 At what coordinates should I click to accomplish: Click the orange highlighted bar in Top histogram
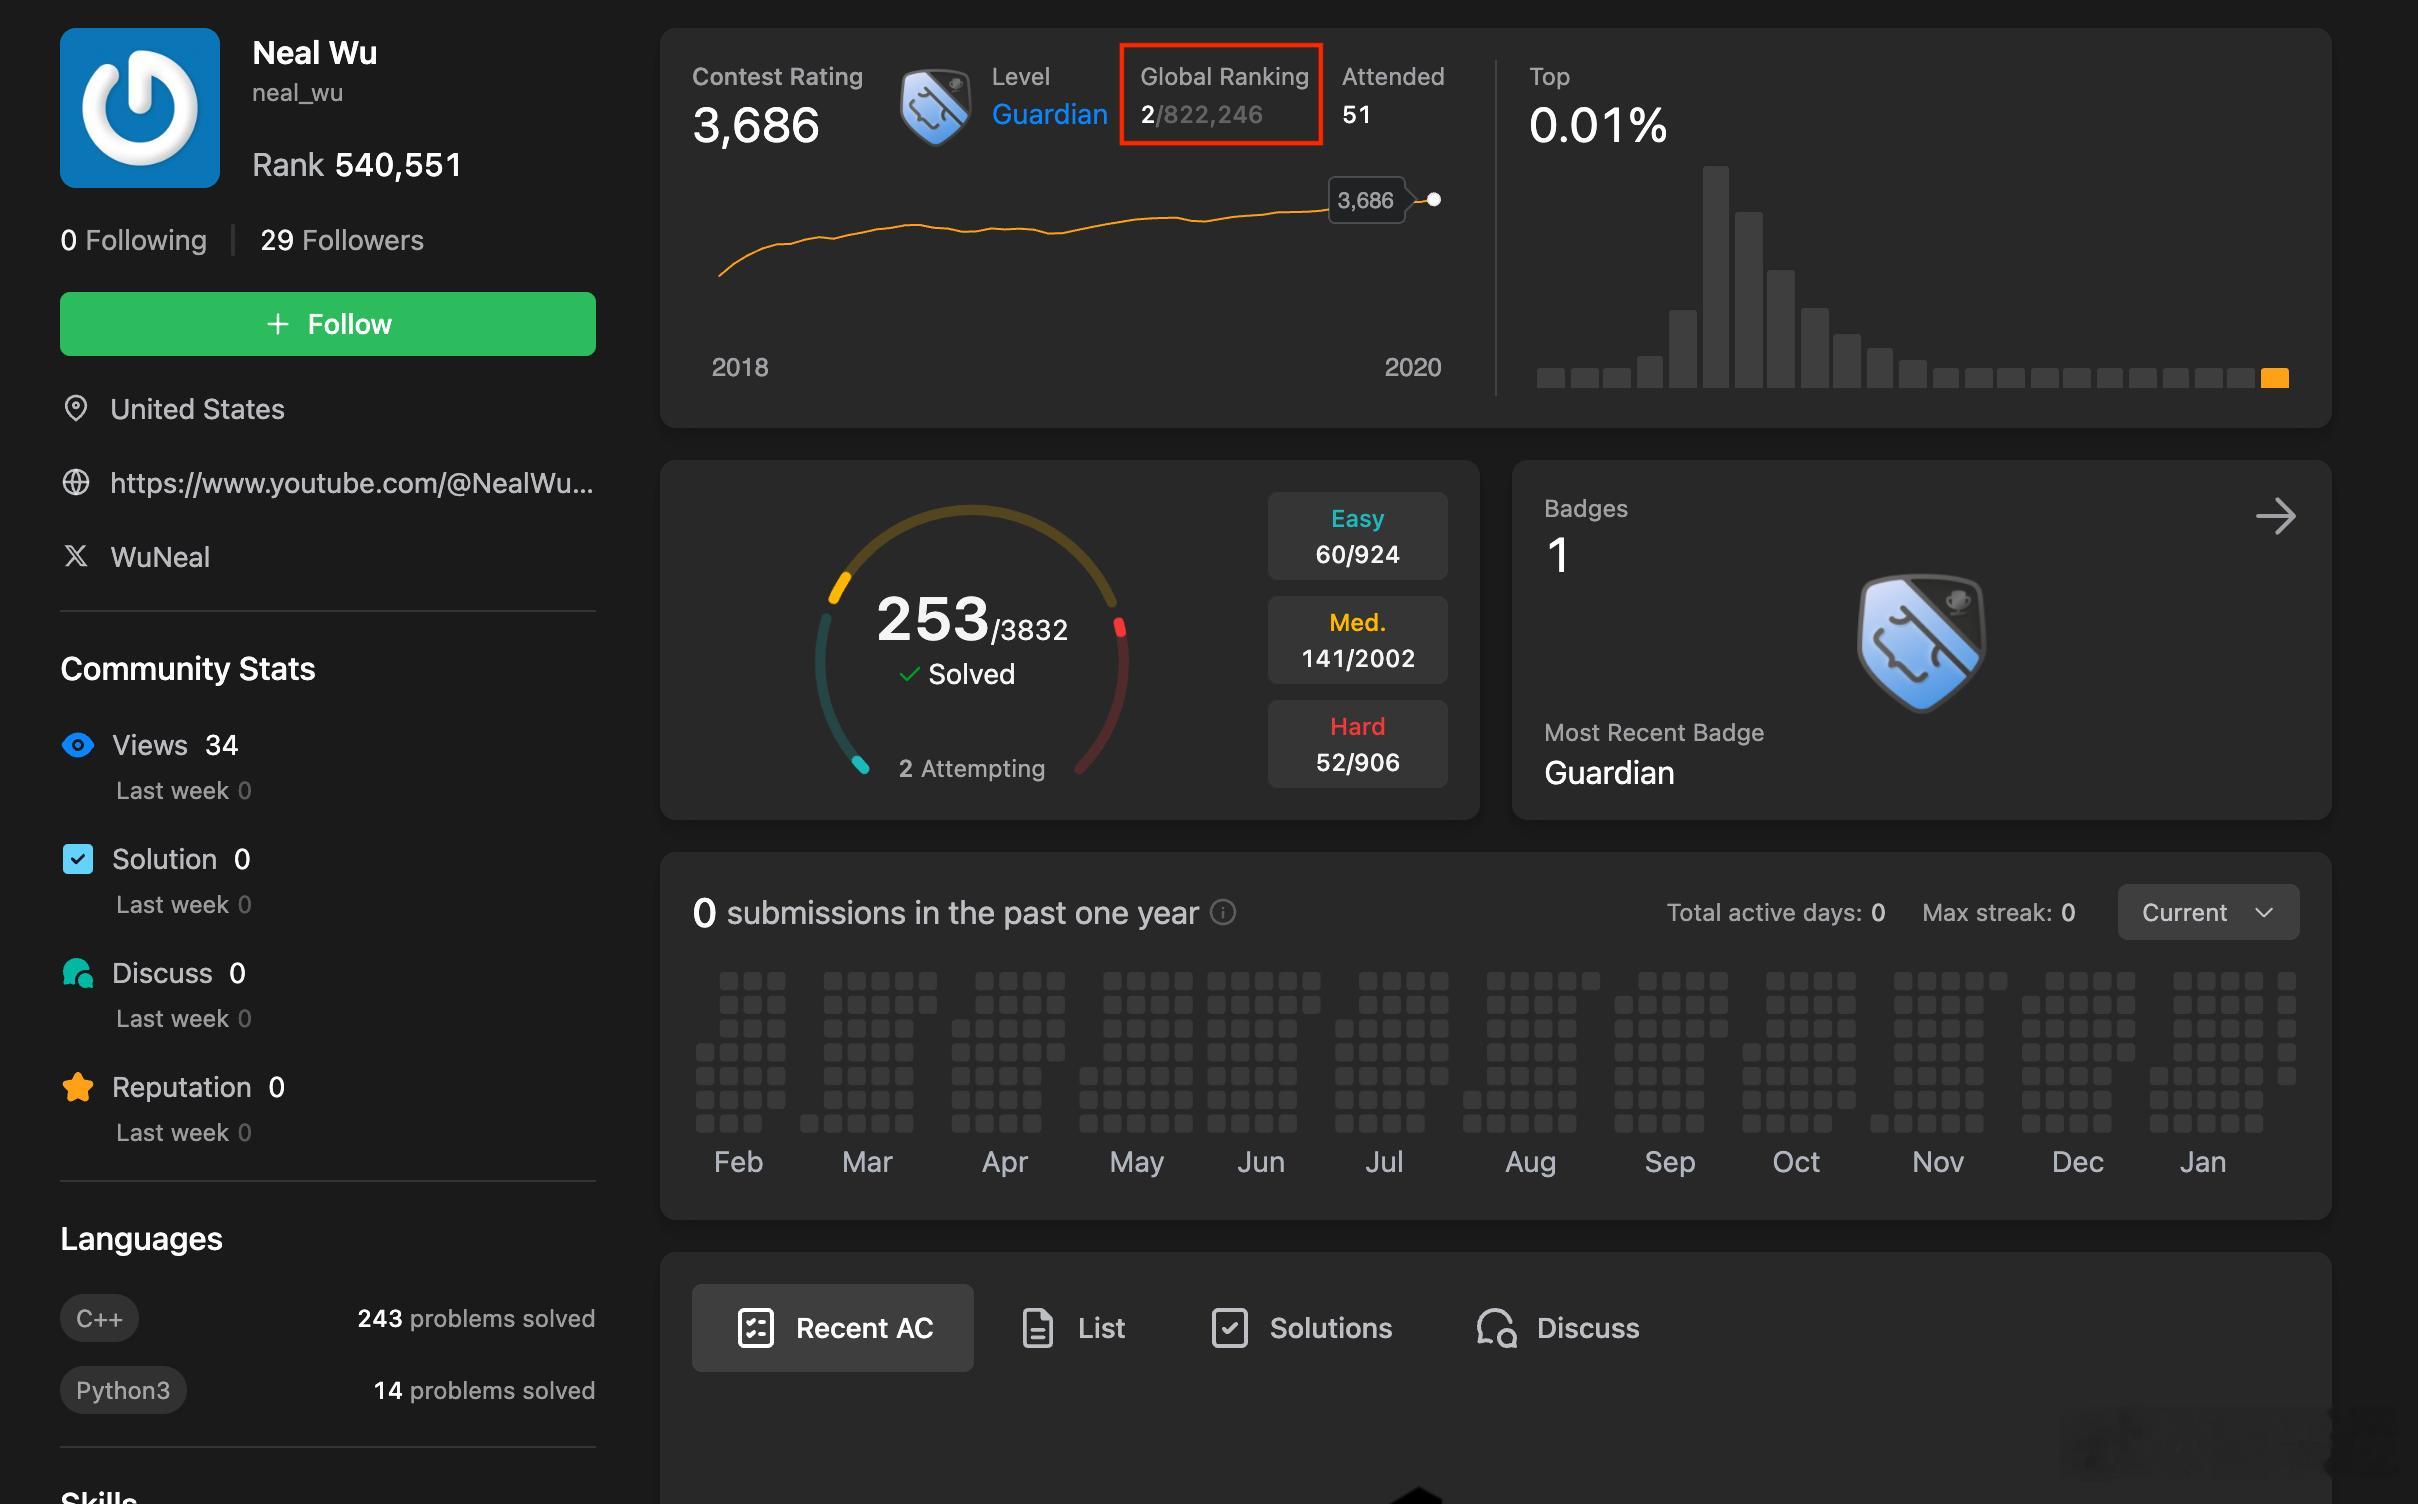coord(2274,378)
